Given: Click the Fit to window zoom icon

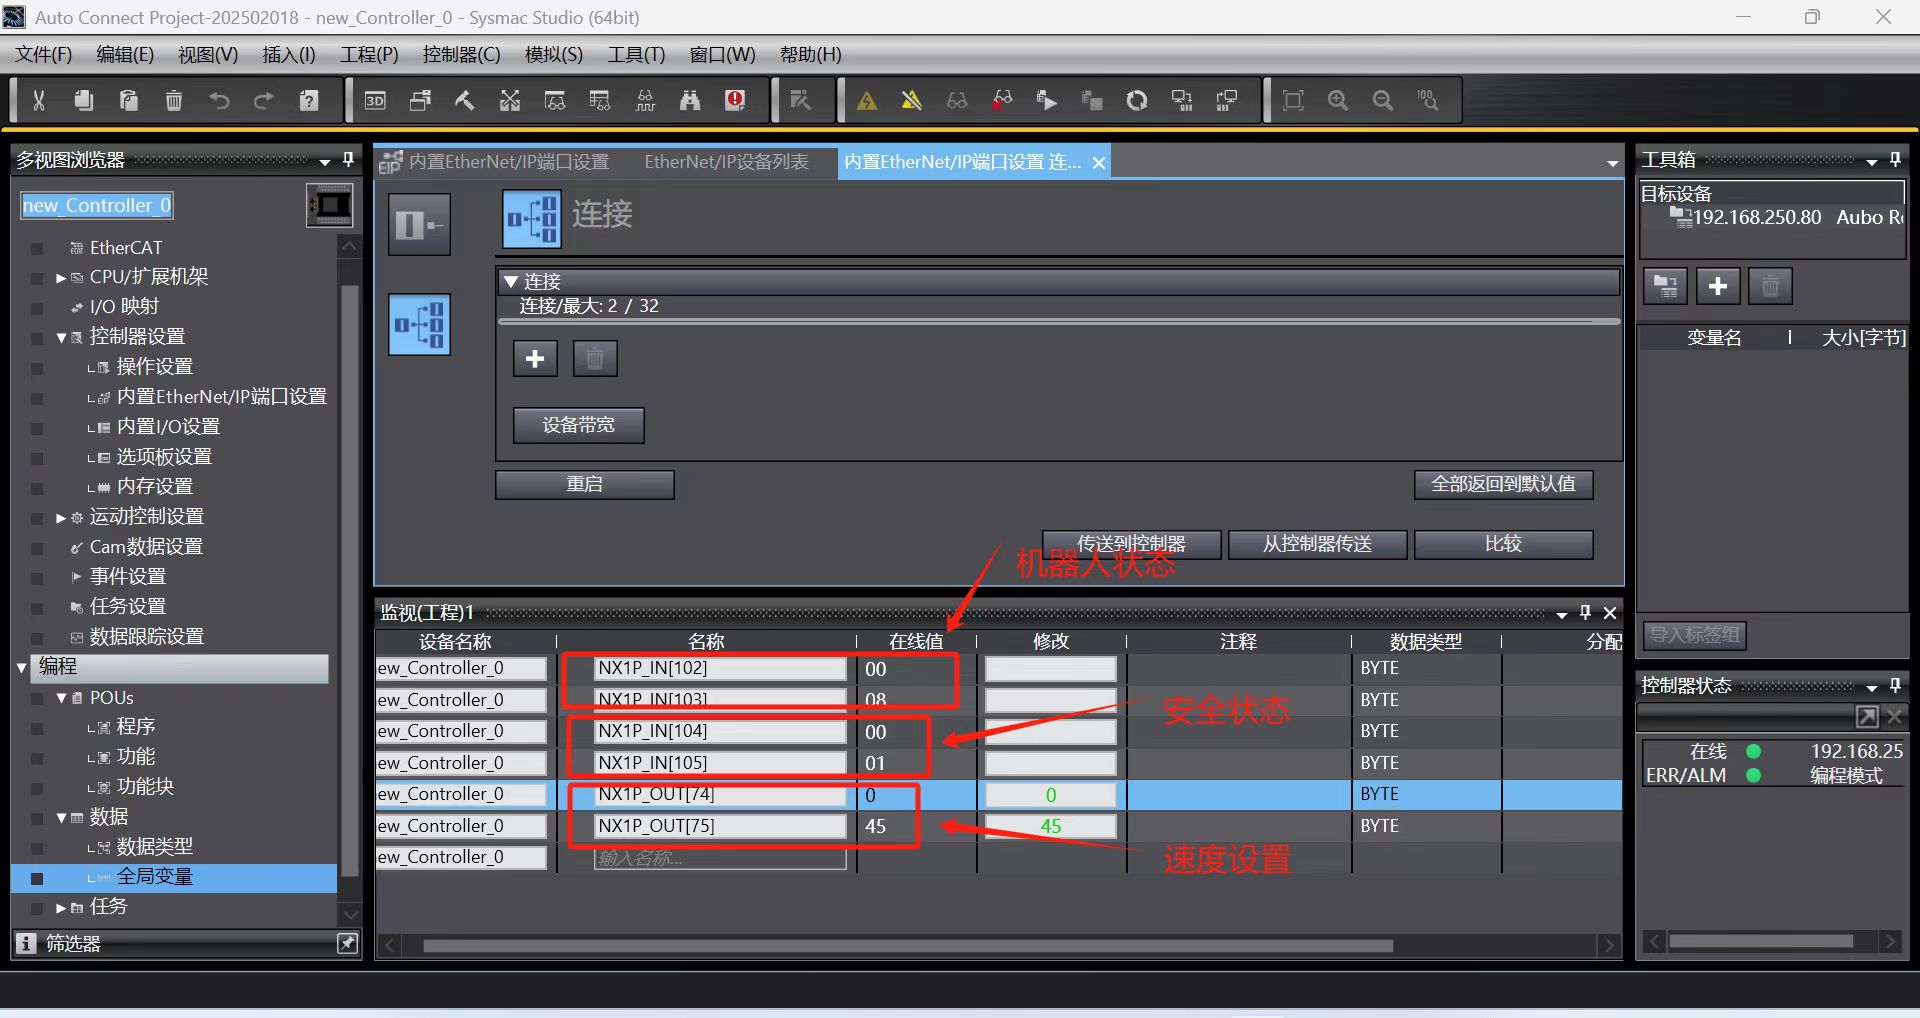Looking at the screenshot, I should [1293, 100].
